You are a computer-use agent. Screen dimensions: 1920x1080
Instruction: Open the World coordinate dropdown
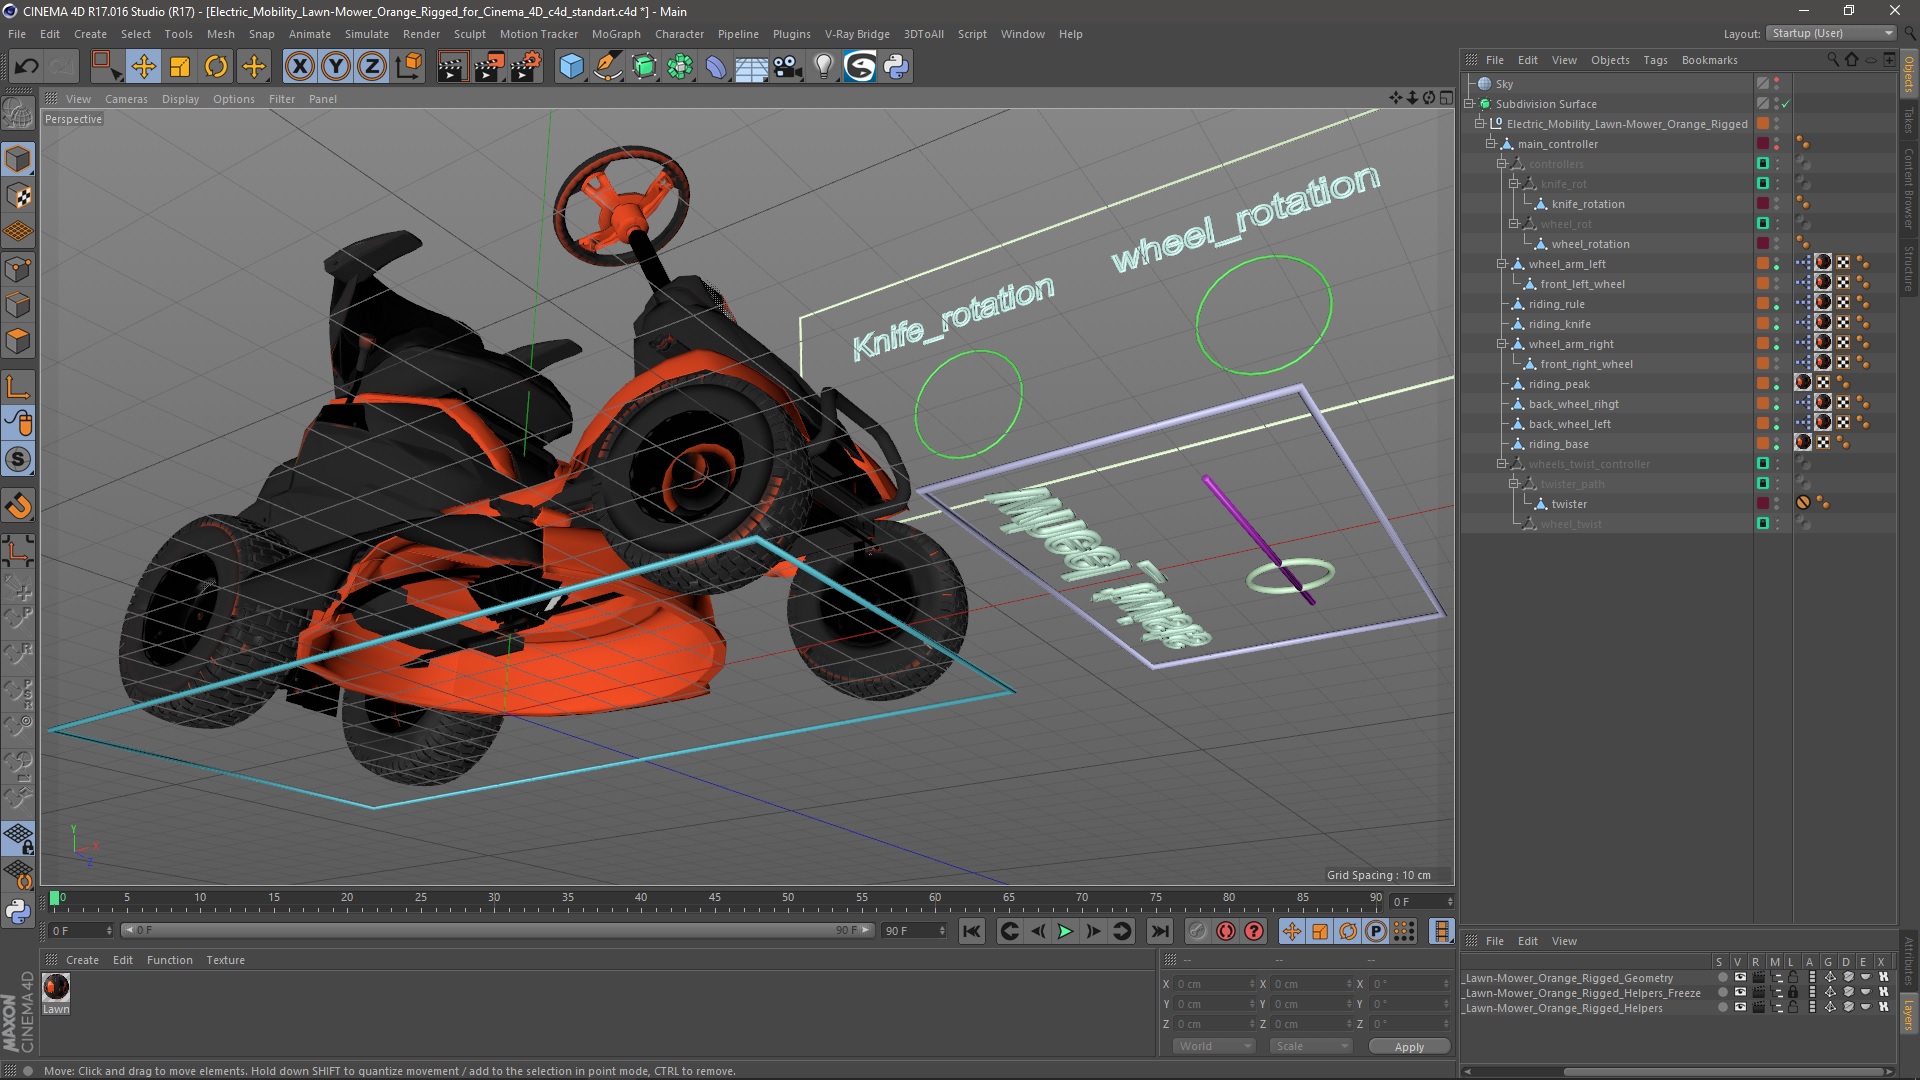tap(1213, 1046)
